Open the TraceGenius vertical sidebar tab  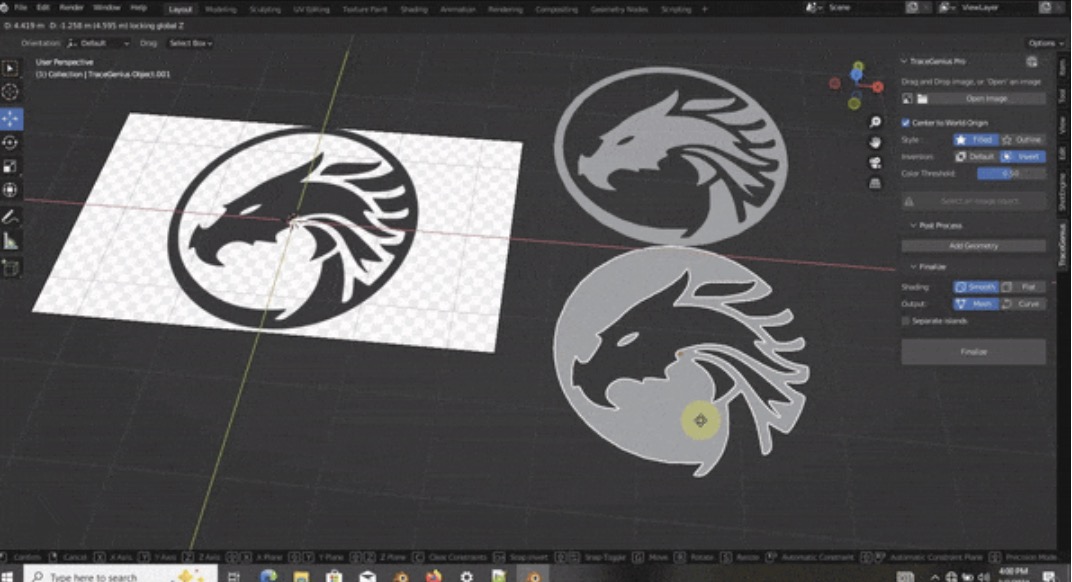point(1062,245)
